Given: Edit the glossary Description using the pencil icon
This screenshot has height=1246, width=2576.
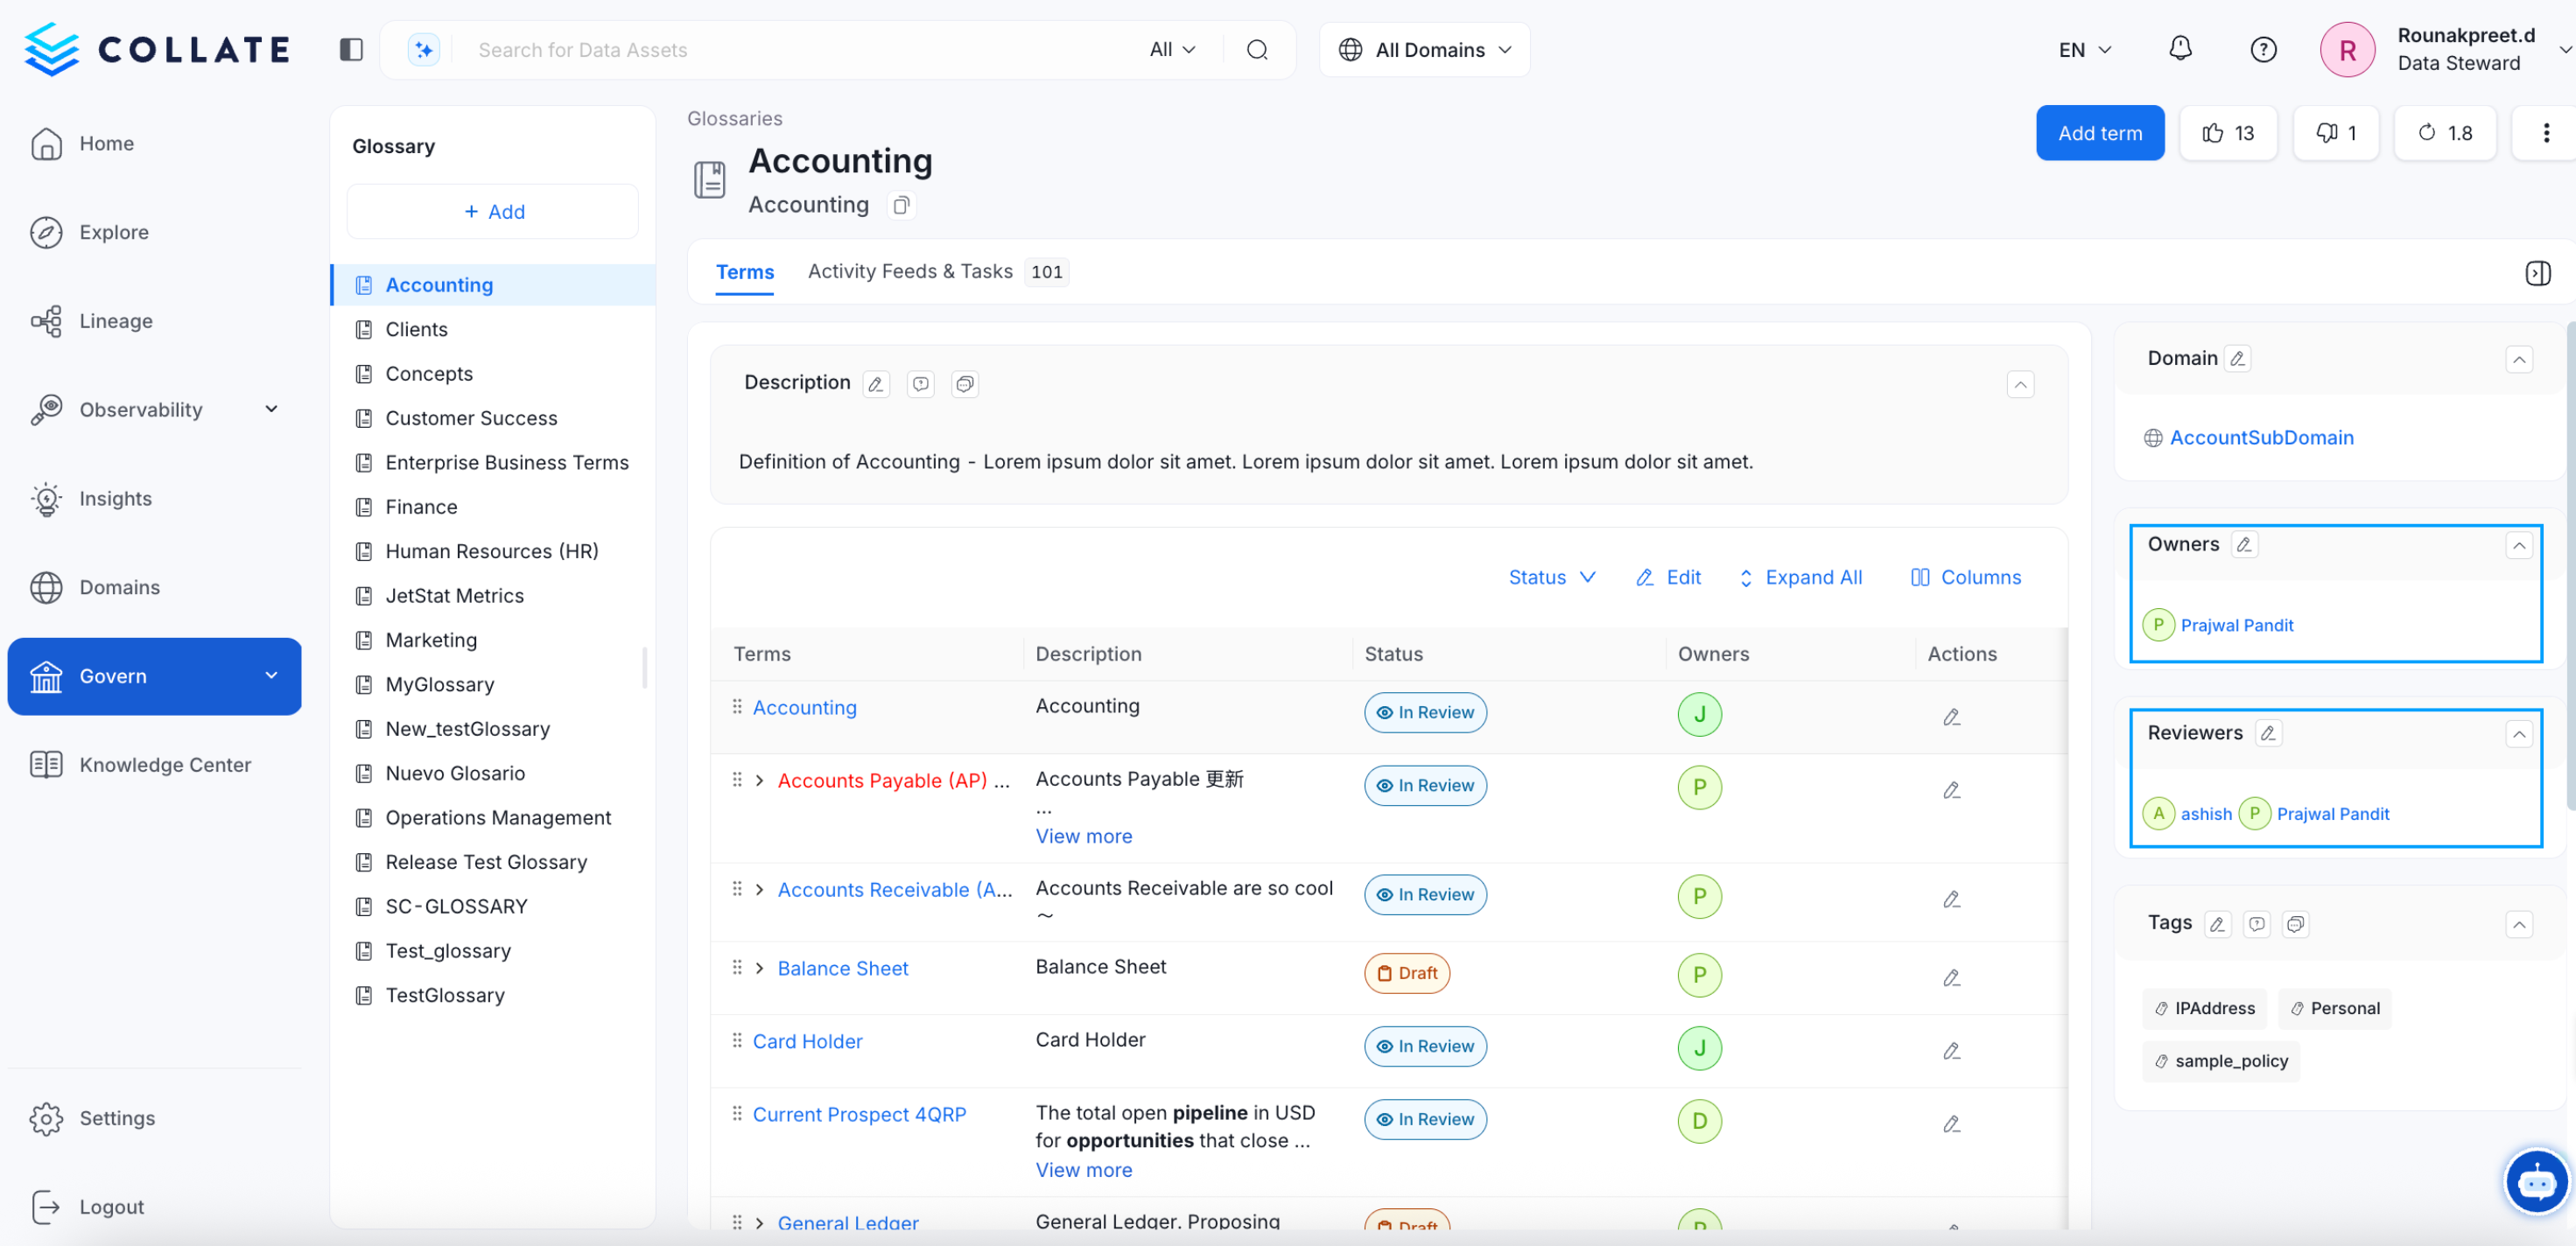Looking at the screenshot, I should pyautogui.click(x=875, y=383).
